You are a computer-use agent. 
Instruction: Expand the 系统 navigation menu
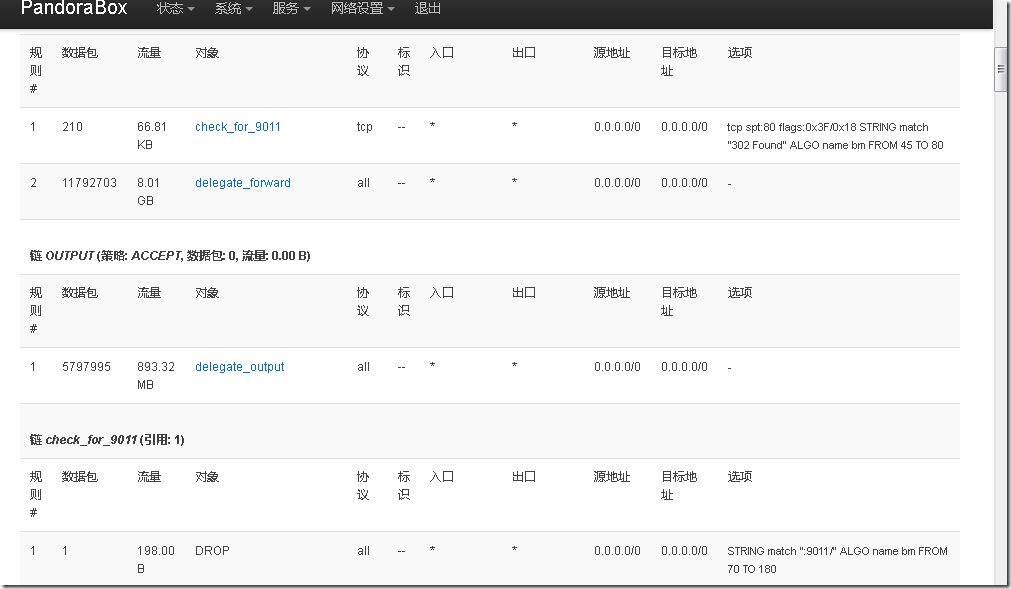tap(233, 9)
